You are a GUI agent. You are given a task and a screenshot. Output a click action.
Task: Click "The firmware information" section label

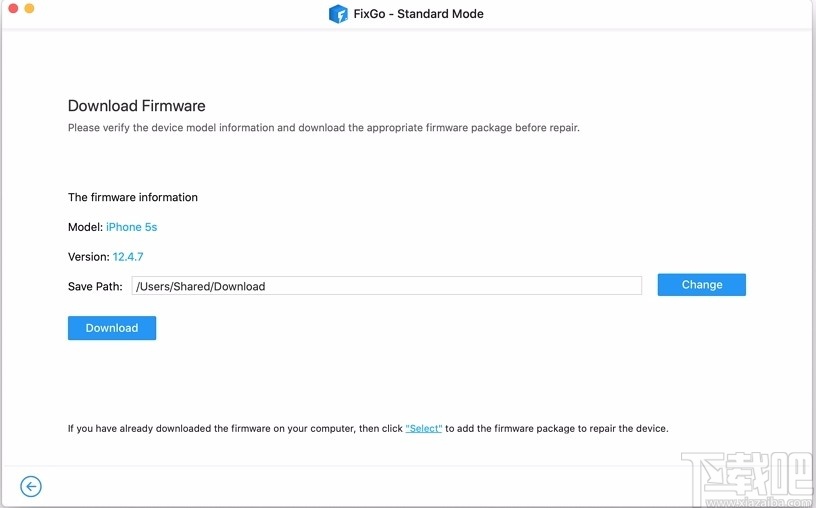(x=133, y=197)
